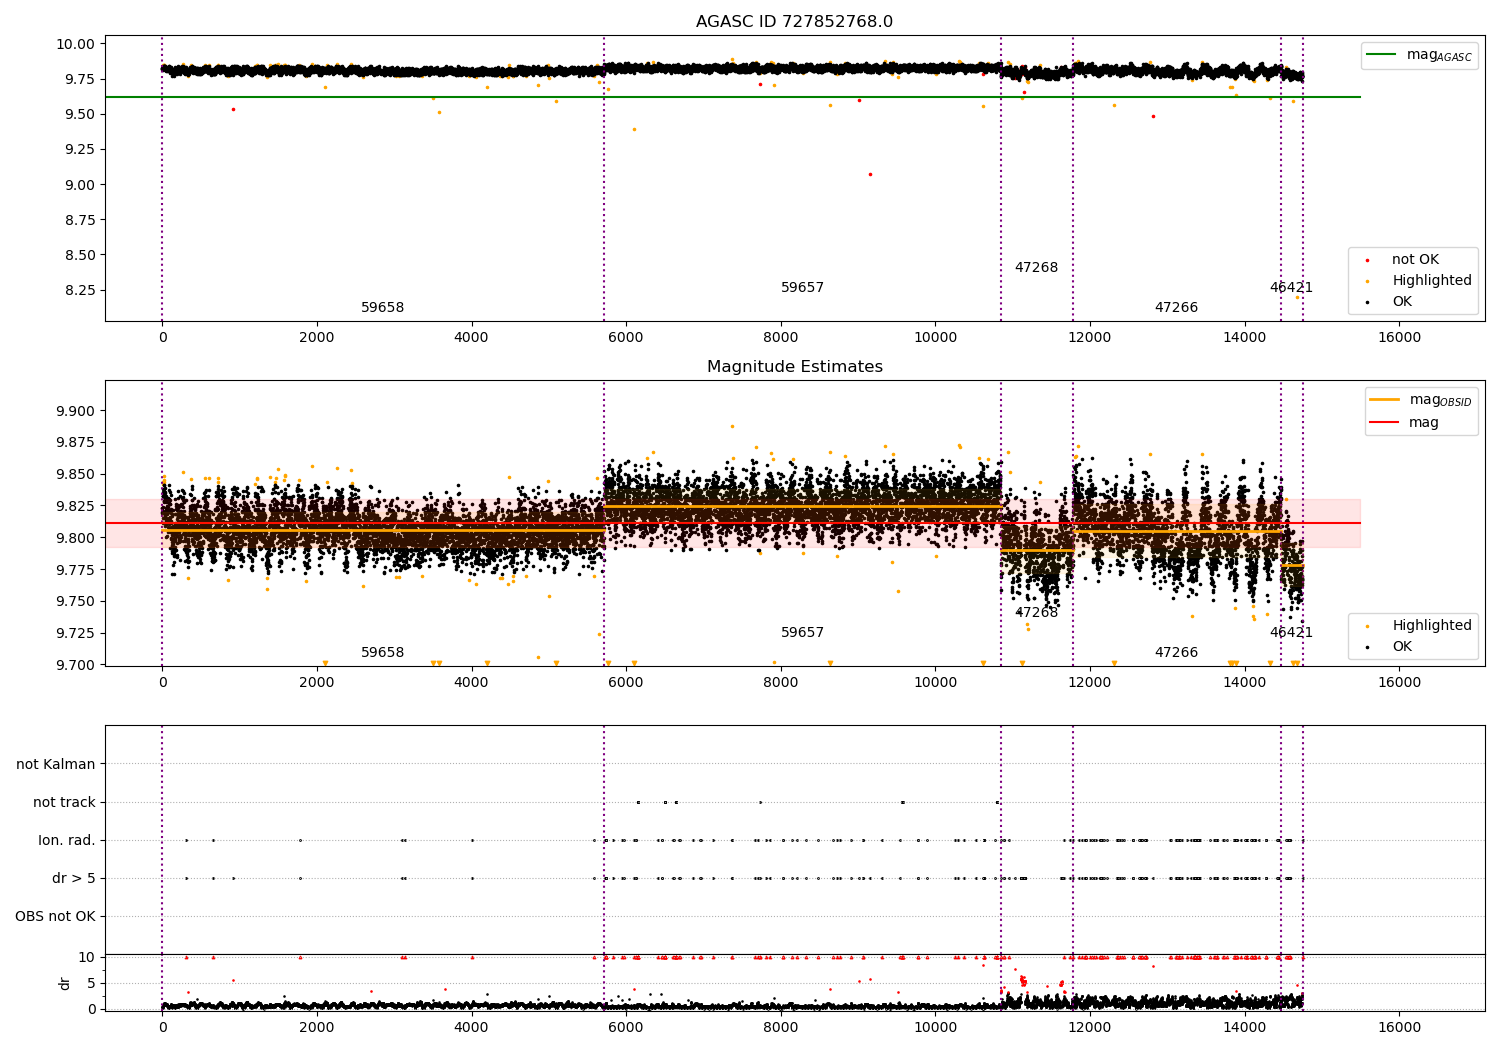Click the "9.800" y-axis tick label
This screenshot has height=1050, width=1500.
[76, 538]
